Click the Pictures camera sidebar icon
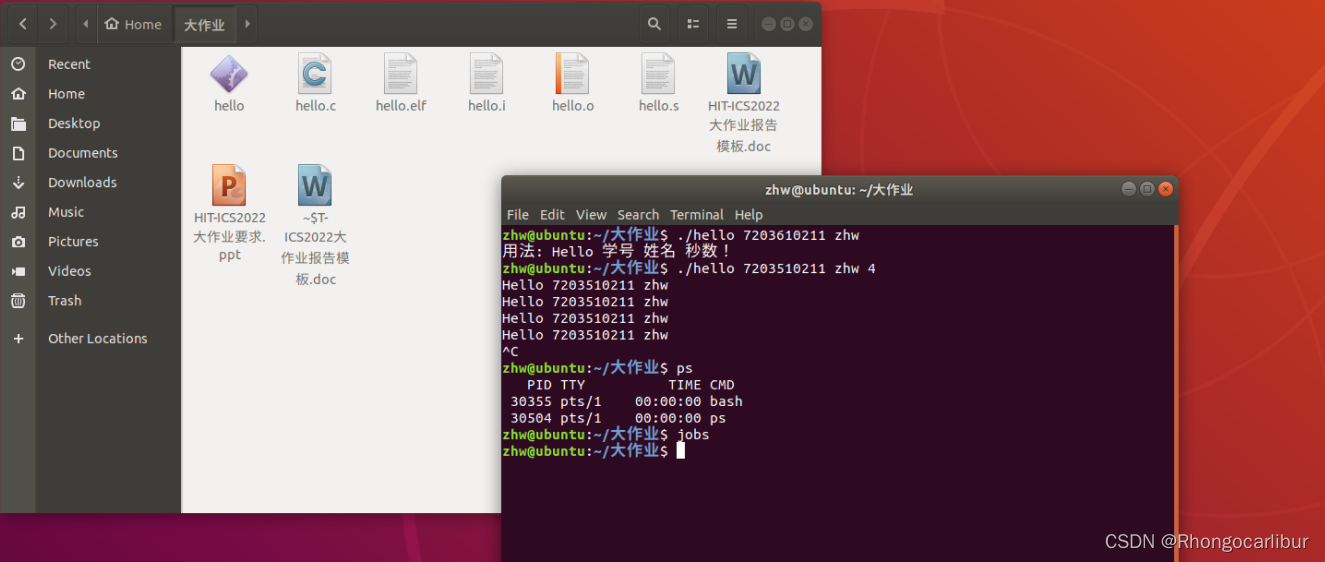 pos(18,242)
